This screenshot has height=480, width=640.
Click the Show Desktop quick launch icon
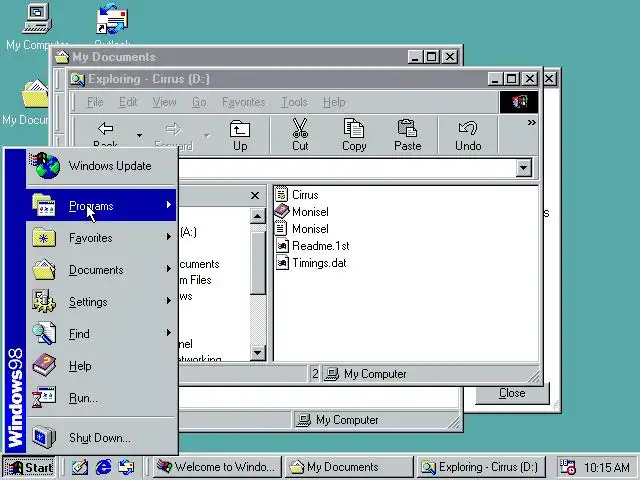[x=80, y=467]
